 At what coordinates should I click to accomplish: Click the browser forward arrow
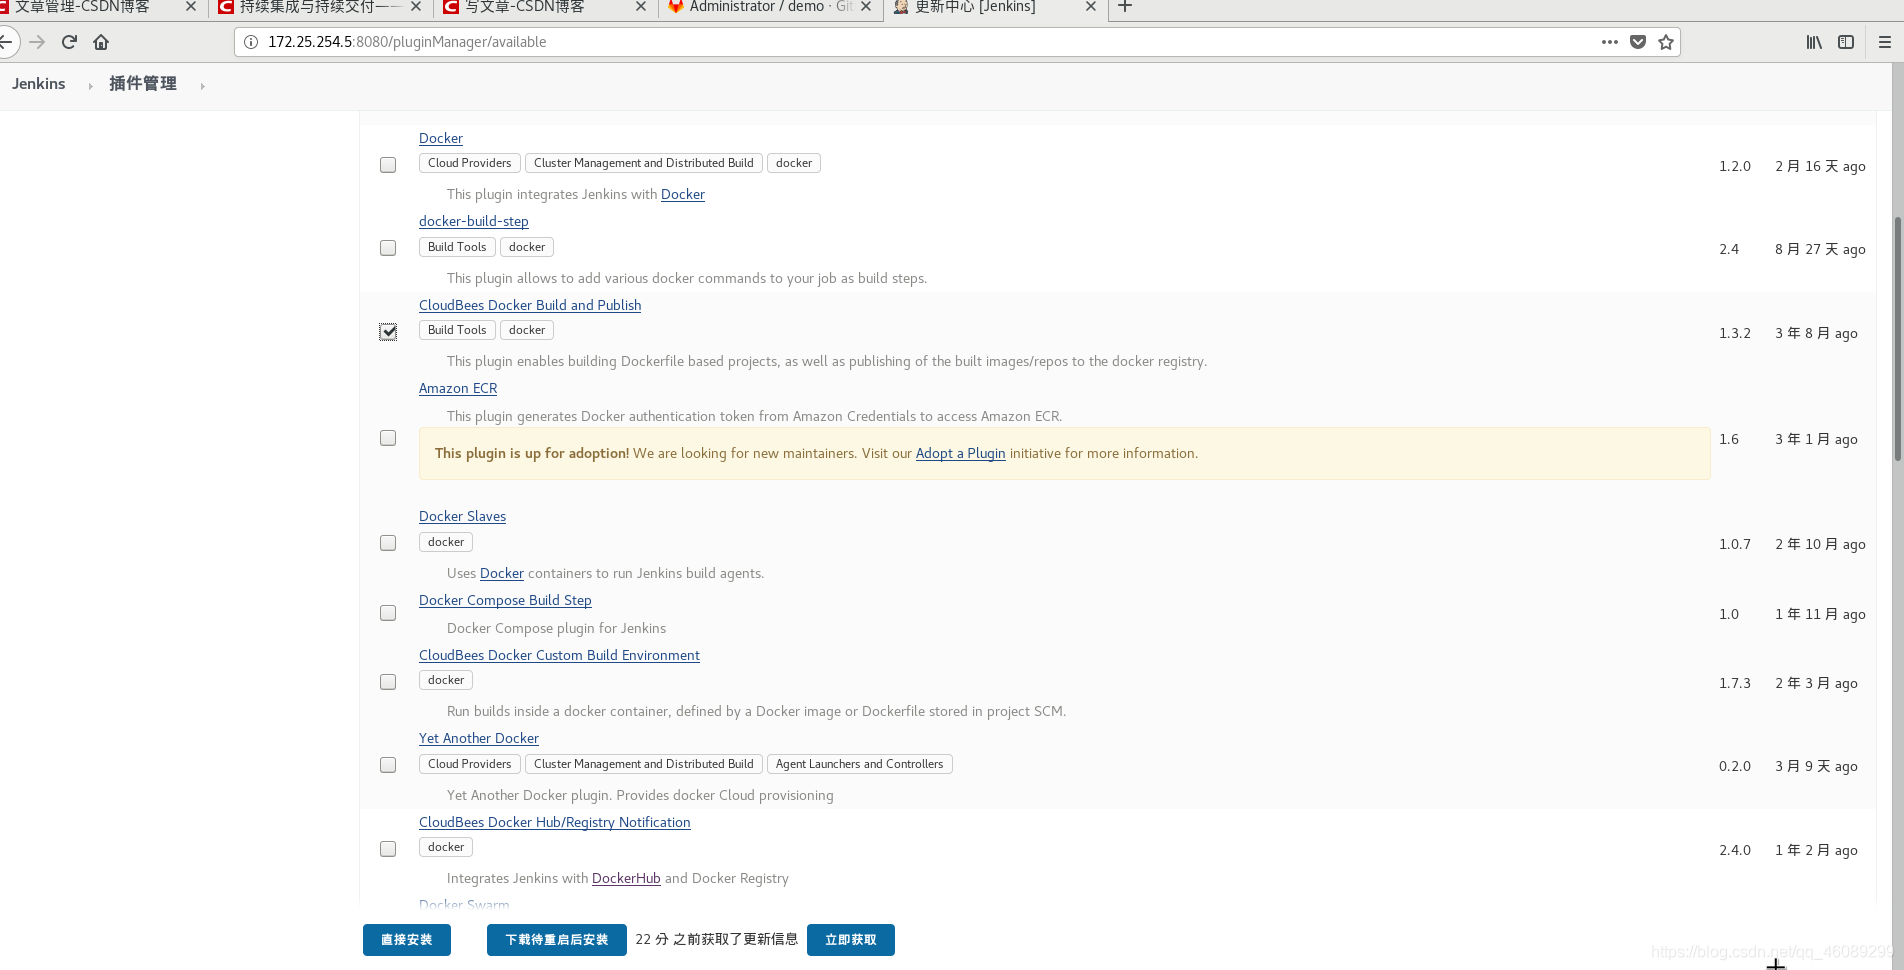(37, 42)
